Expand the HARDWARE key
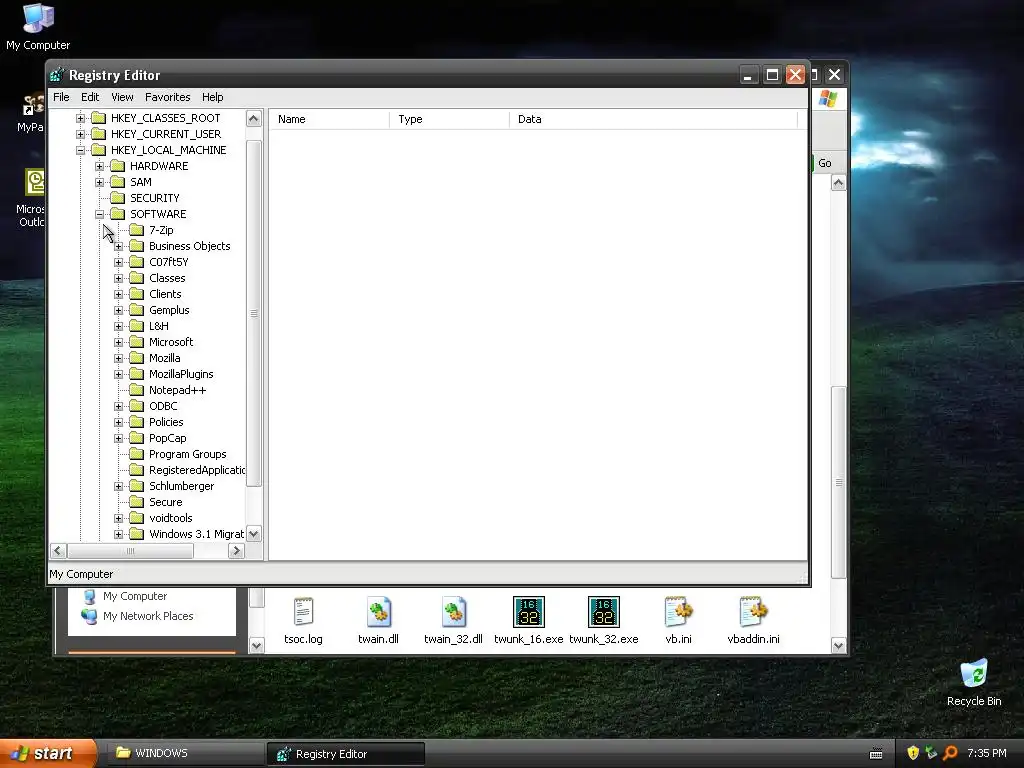Image resolution: width=1024 pixels, height=768 pixels. 99,166
